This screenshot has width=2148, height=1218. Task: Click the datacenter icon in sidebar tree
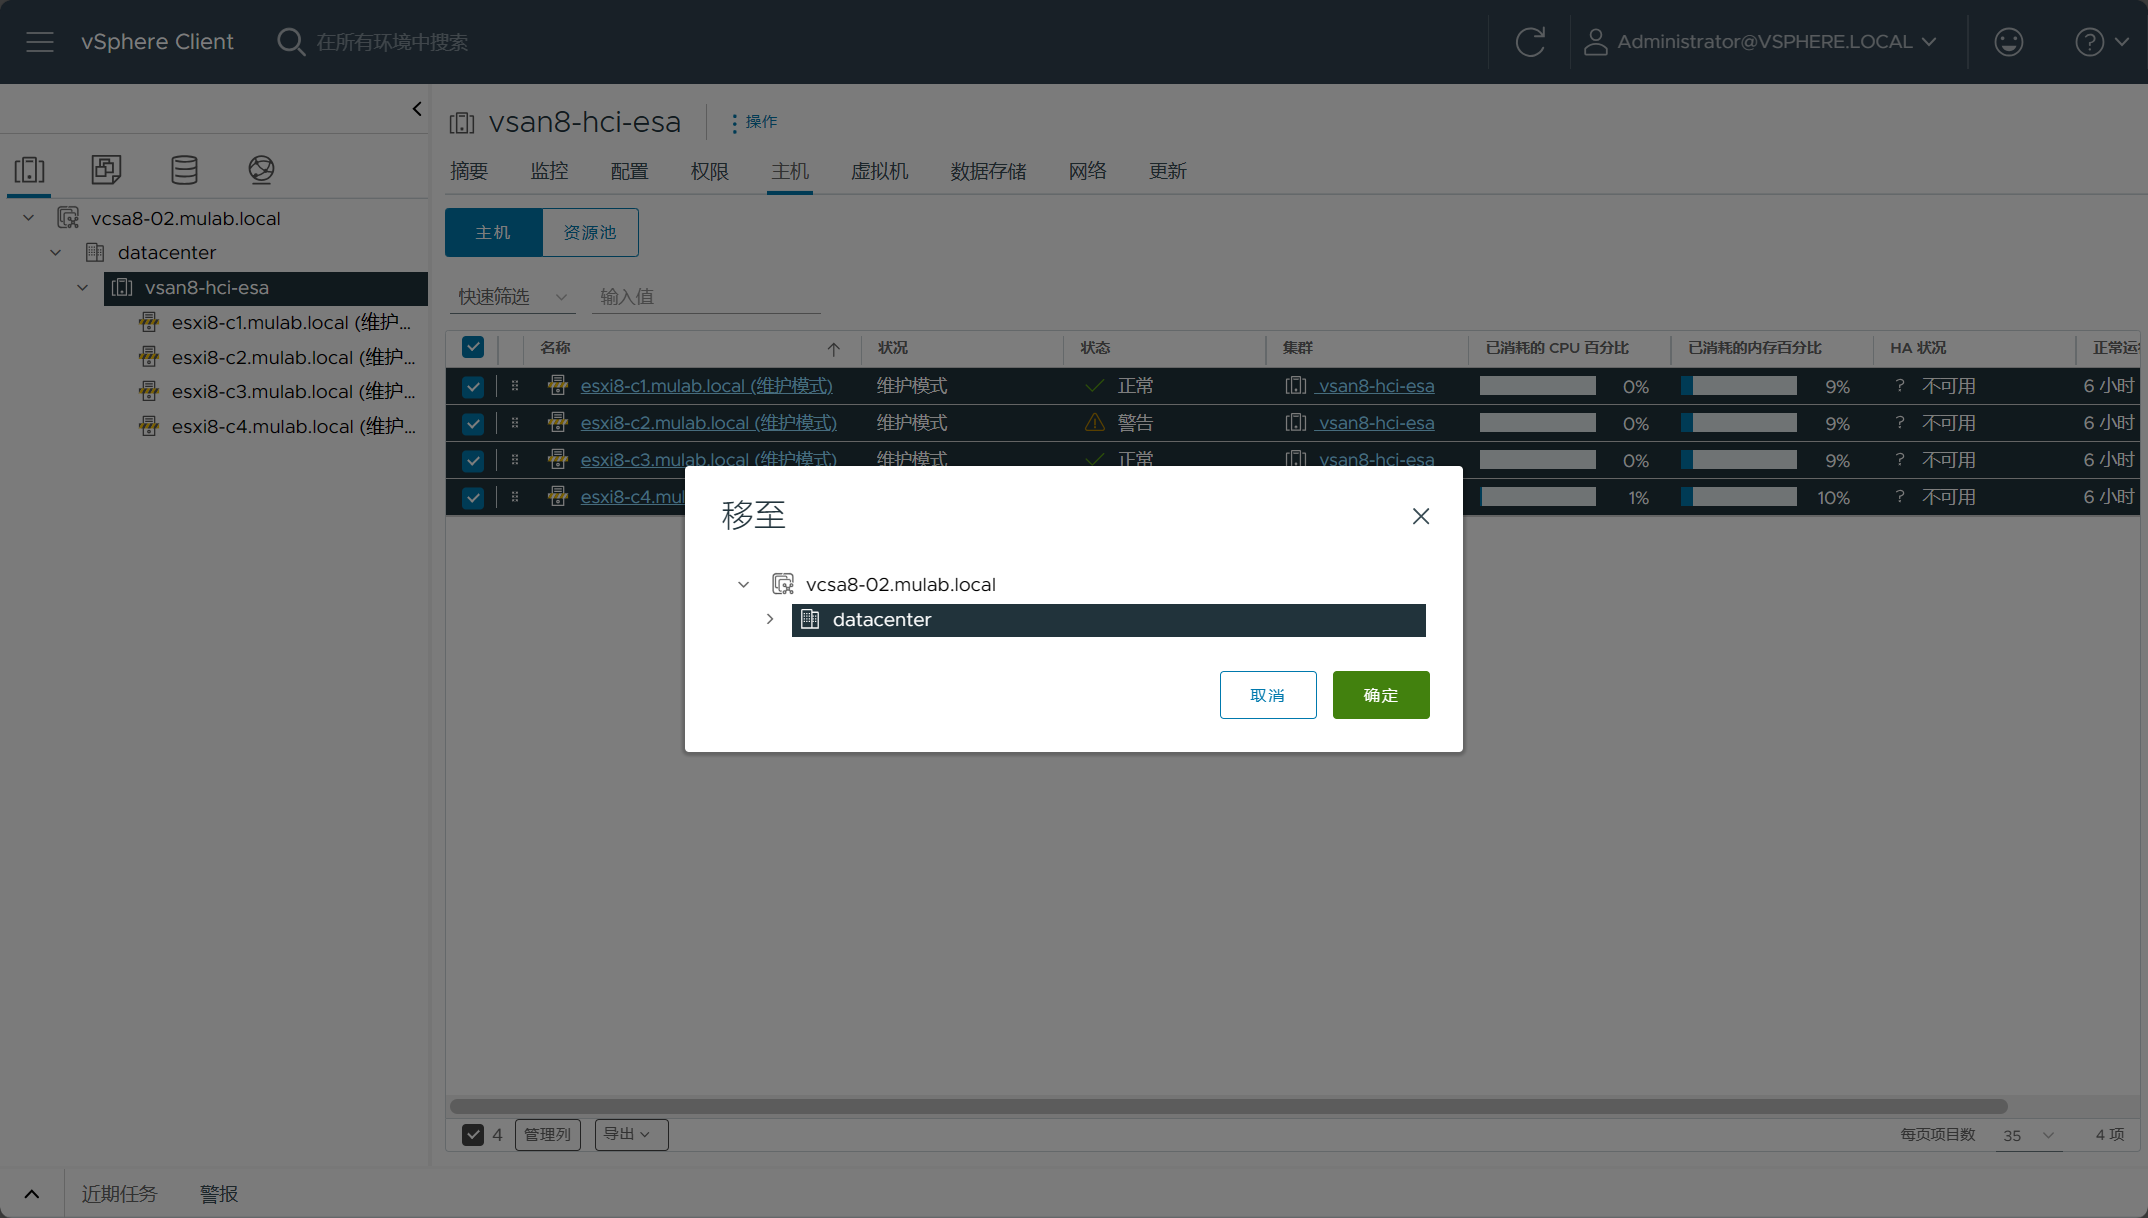[x=95, y=252]
